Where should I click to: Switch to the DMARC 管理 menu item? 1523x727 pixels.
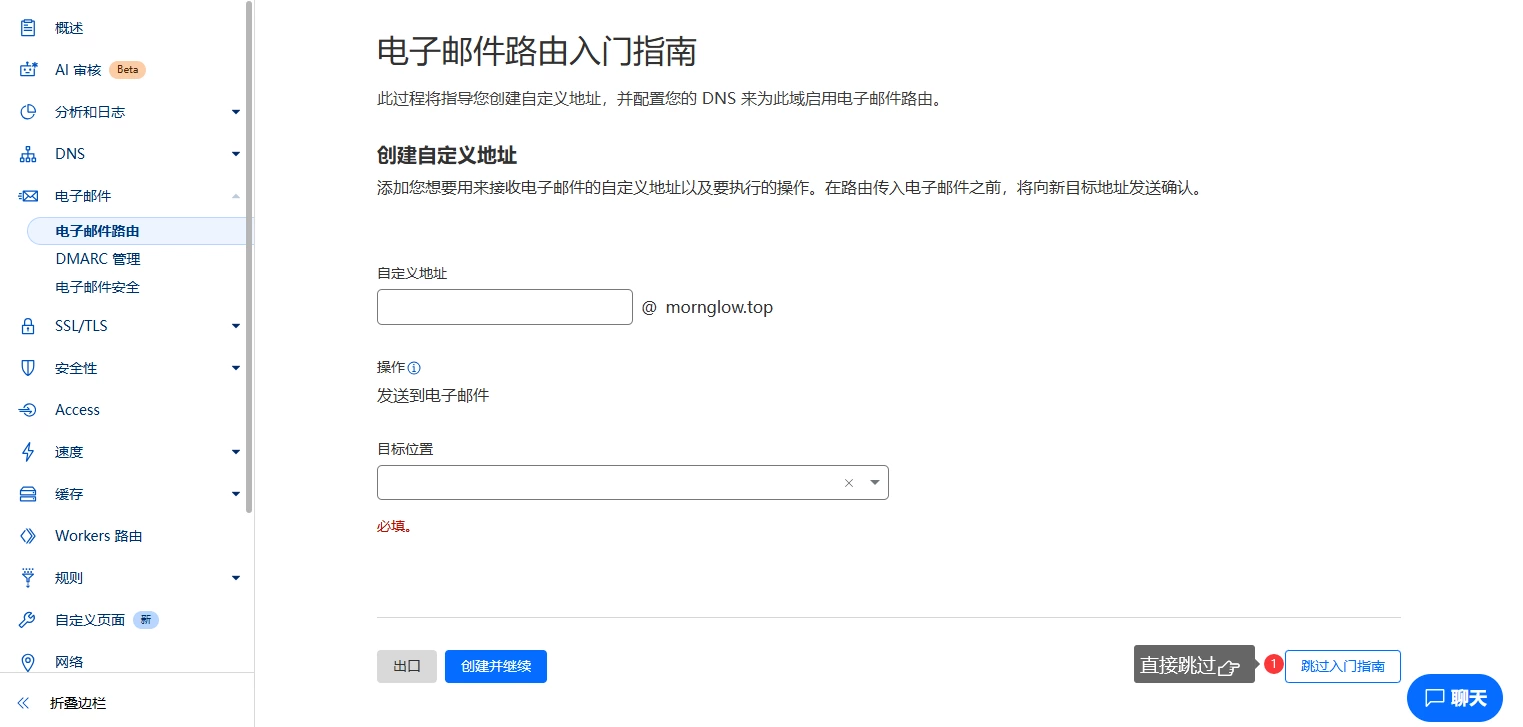pyautogui.click(x=97, y=258)
